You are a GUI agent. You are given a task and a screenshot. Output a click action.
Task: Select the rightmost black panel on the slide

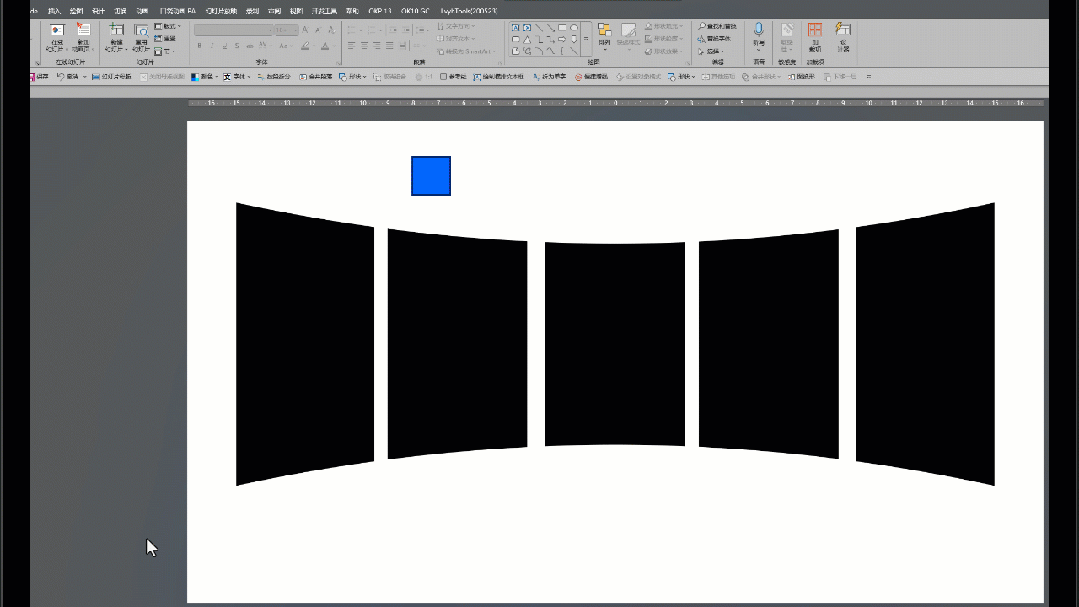[925, 344]
